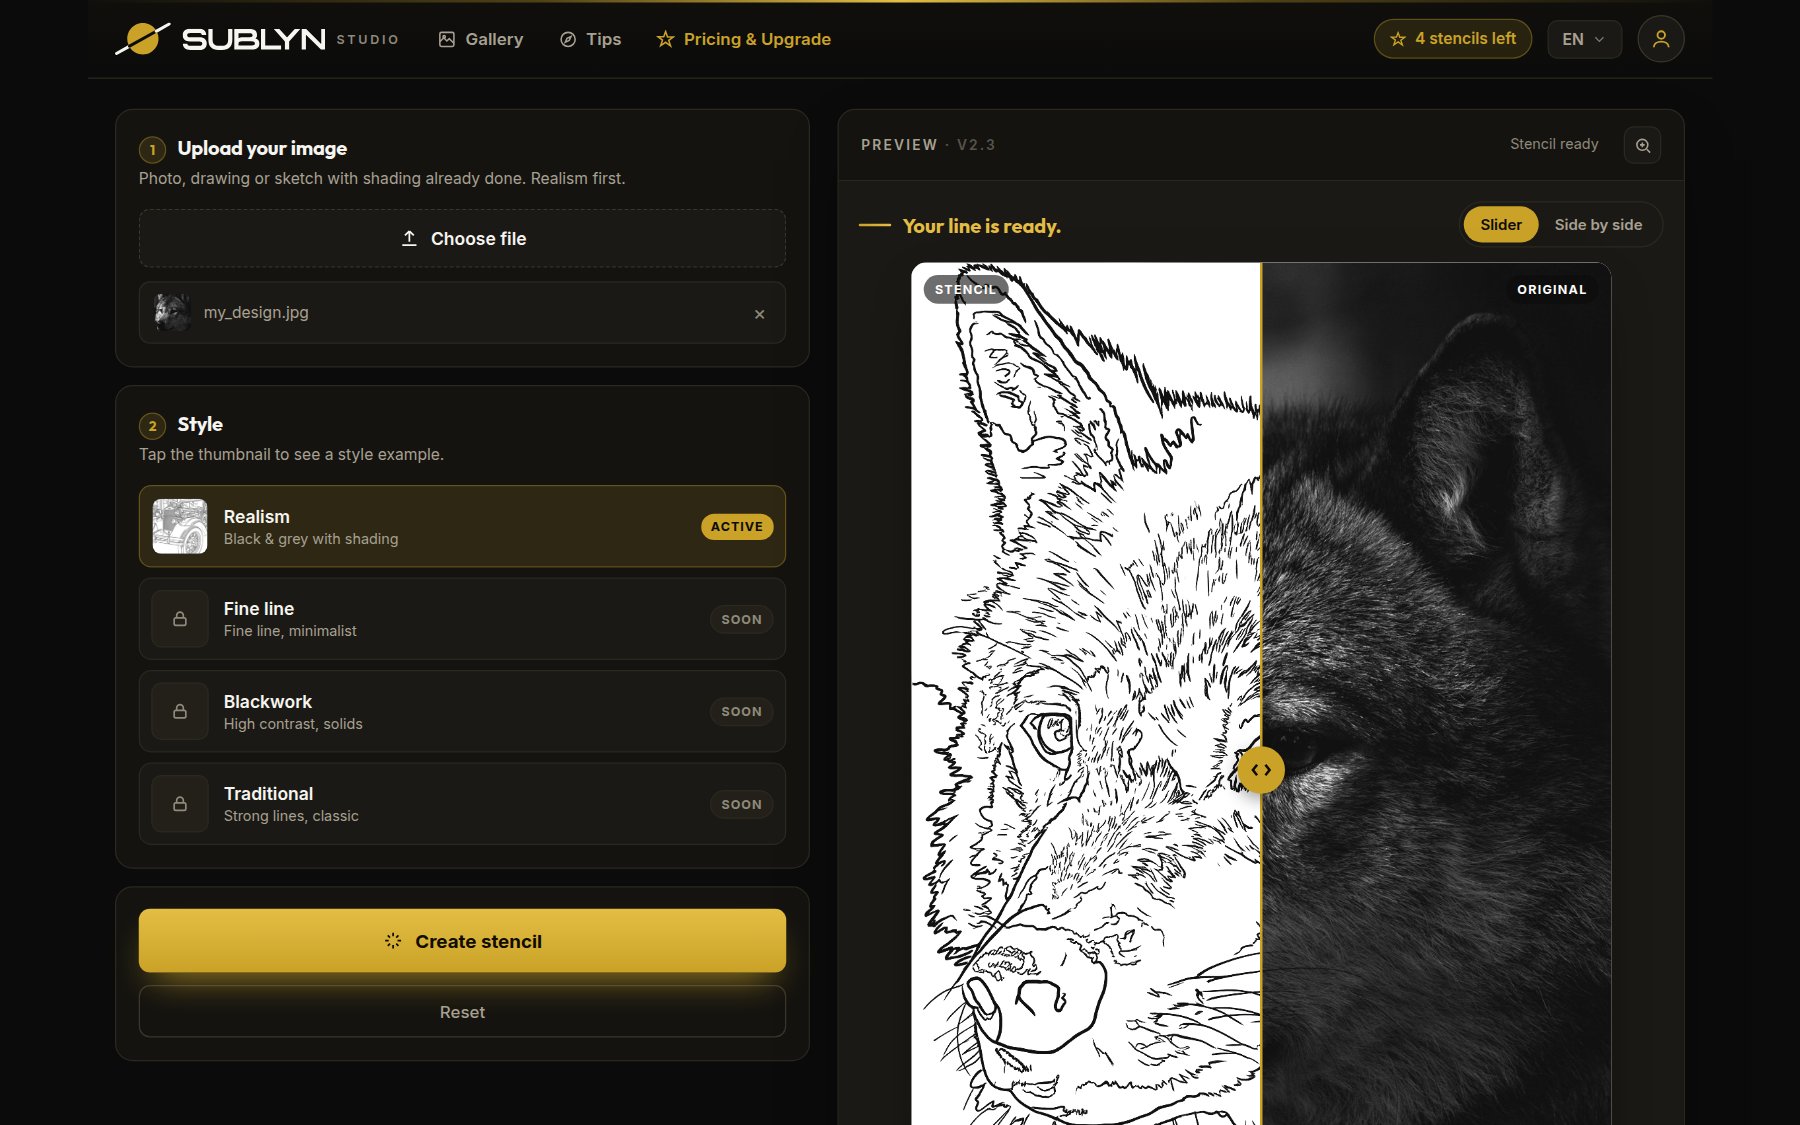Click the SOON badge on Fine line
The image size is (1800, 1125).
pos(741,620)
